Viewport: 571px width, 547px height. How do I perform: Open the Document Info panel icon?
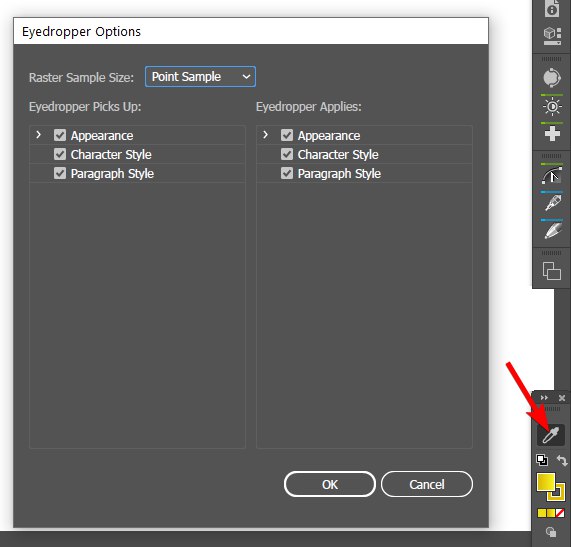552,9
